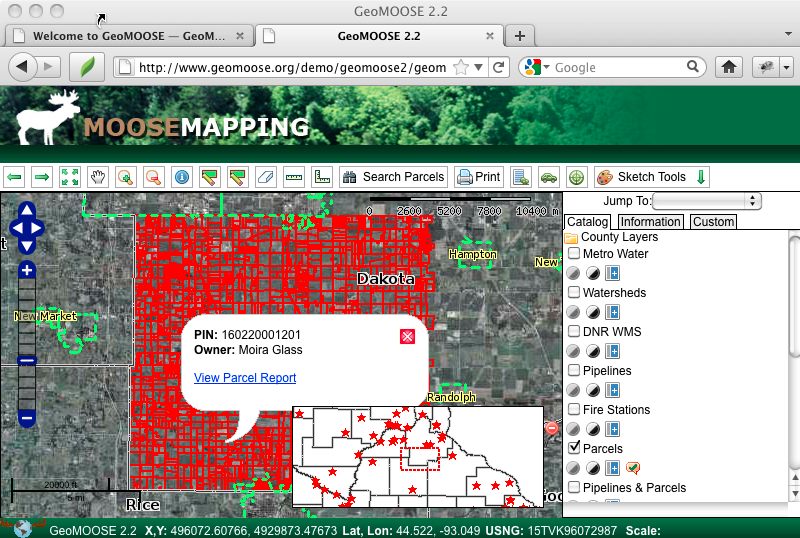Switch to the Information tab
Viewport: 800px width, 538px height.
tap(651, 222)
